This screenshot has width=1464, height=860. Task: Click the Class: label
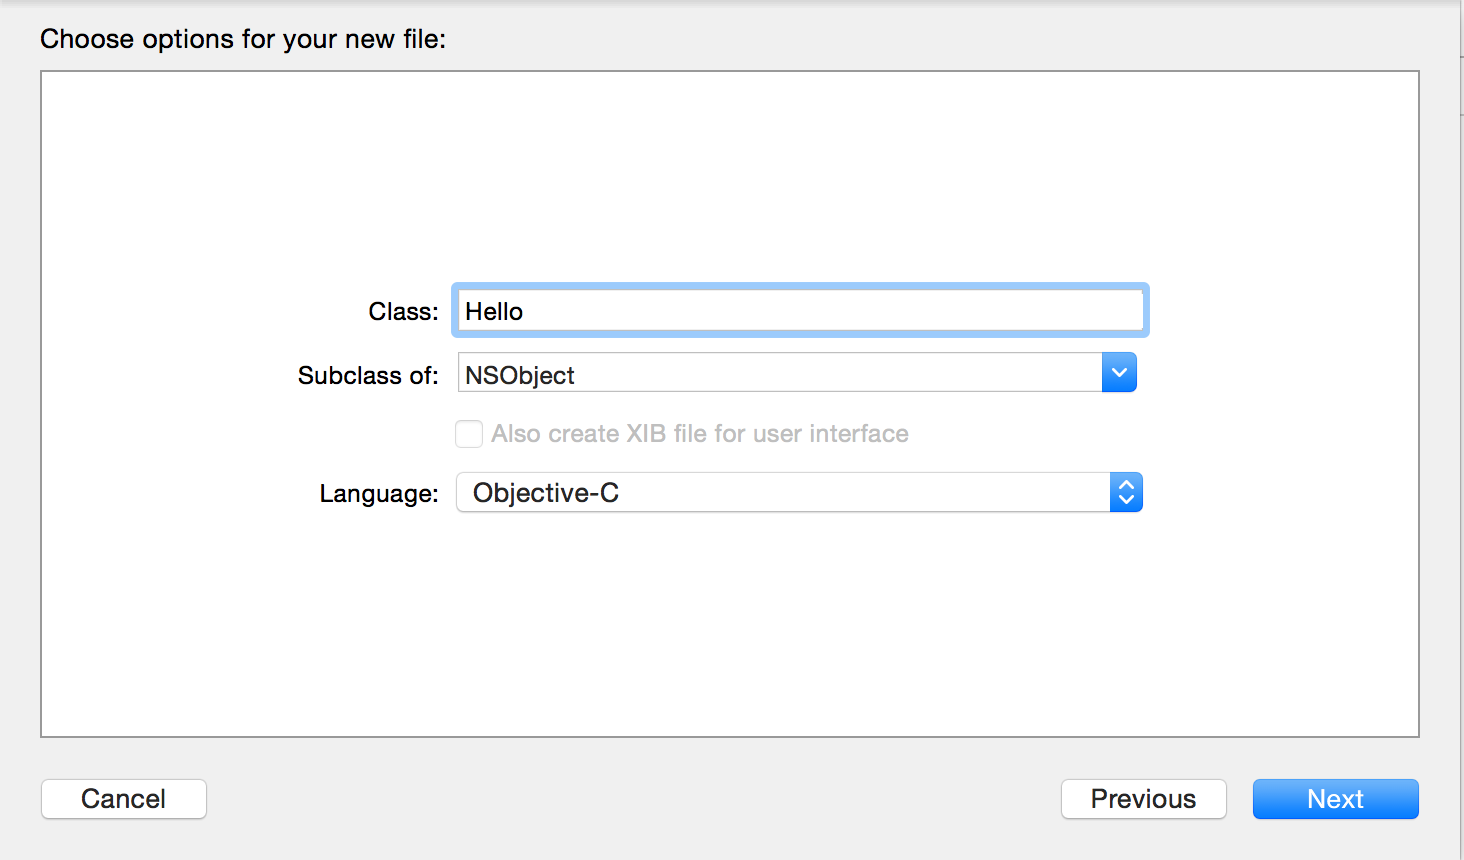click(x=403, y=312)
